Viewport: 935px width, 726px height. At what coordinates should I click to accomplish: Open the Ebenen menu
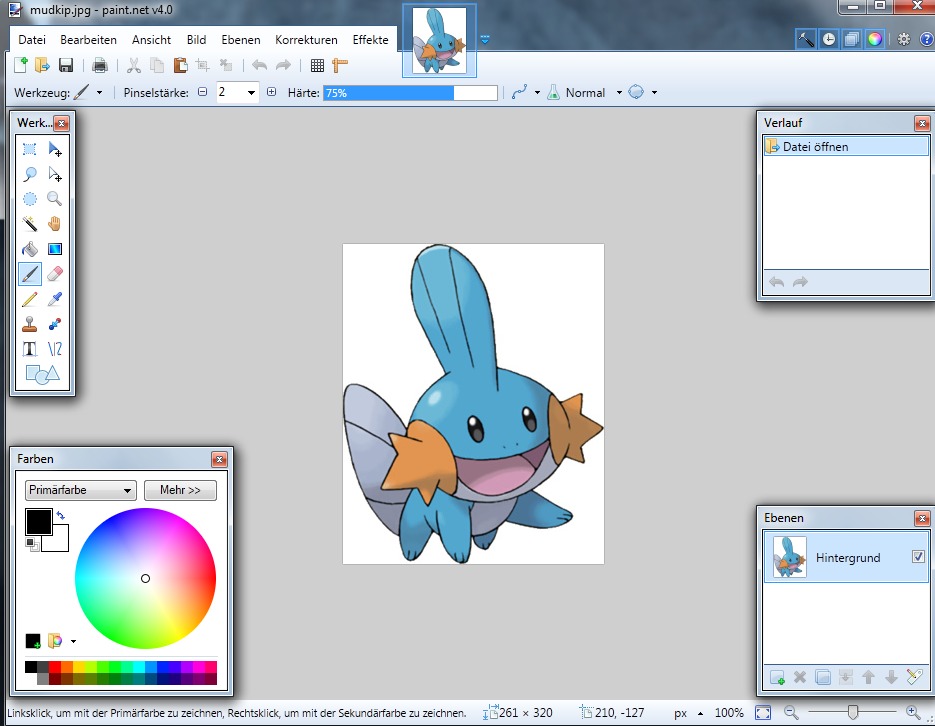click(241, 40)
